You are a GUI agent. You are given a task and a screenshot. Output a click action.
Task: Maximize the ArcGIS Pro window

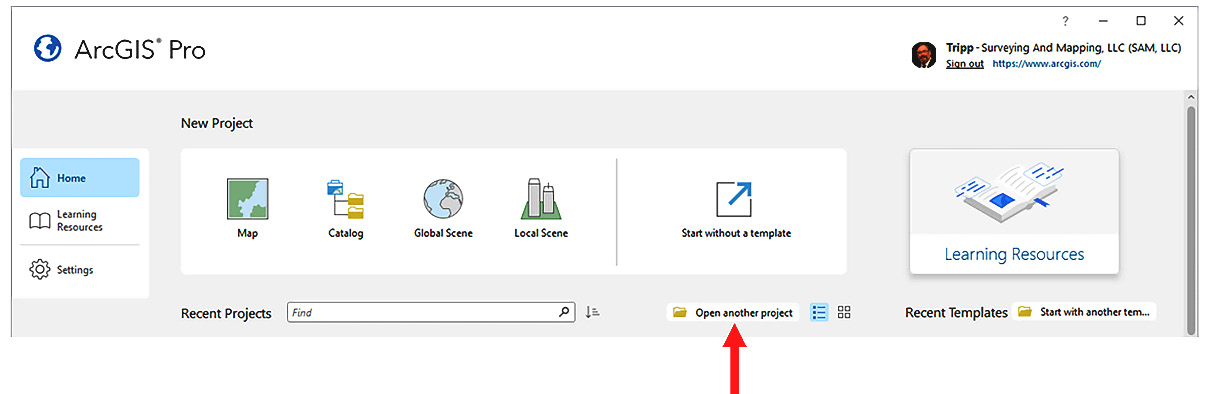pos(1141,20)
